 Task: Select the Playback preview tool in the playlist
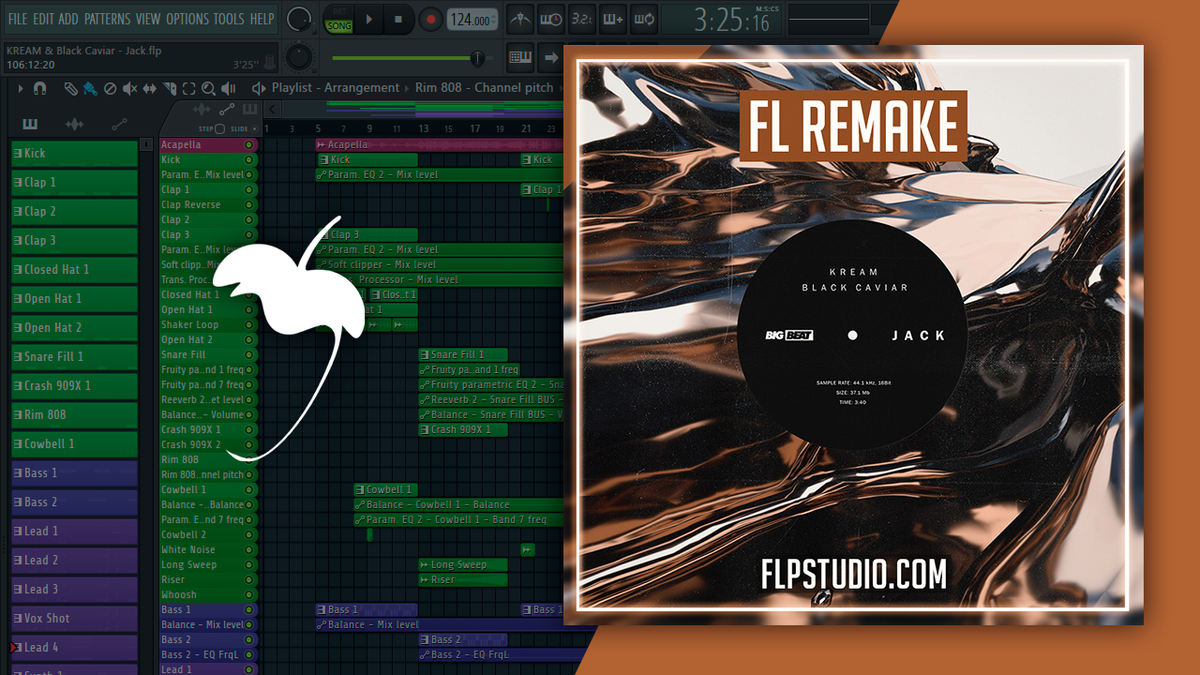pos(229,88)
